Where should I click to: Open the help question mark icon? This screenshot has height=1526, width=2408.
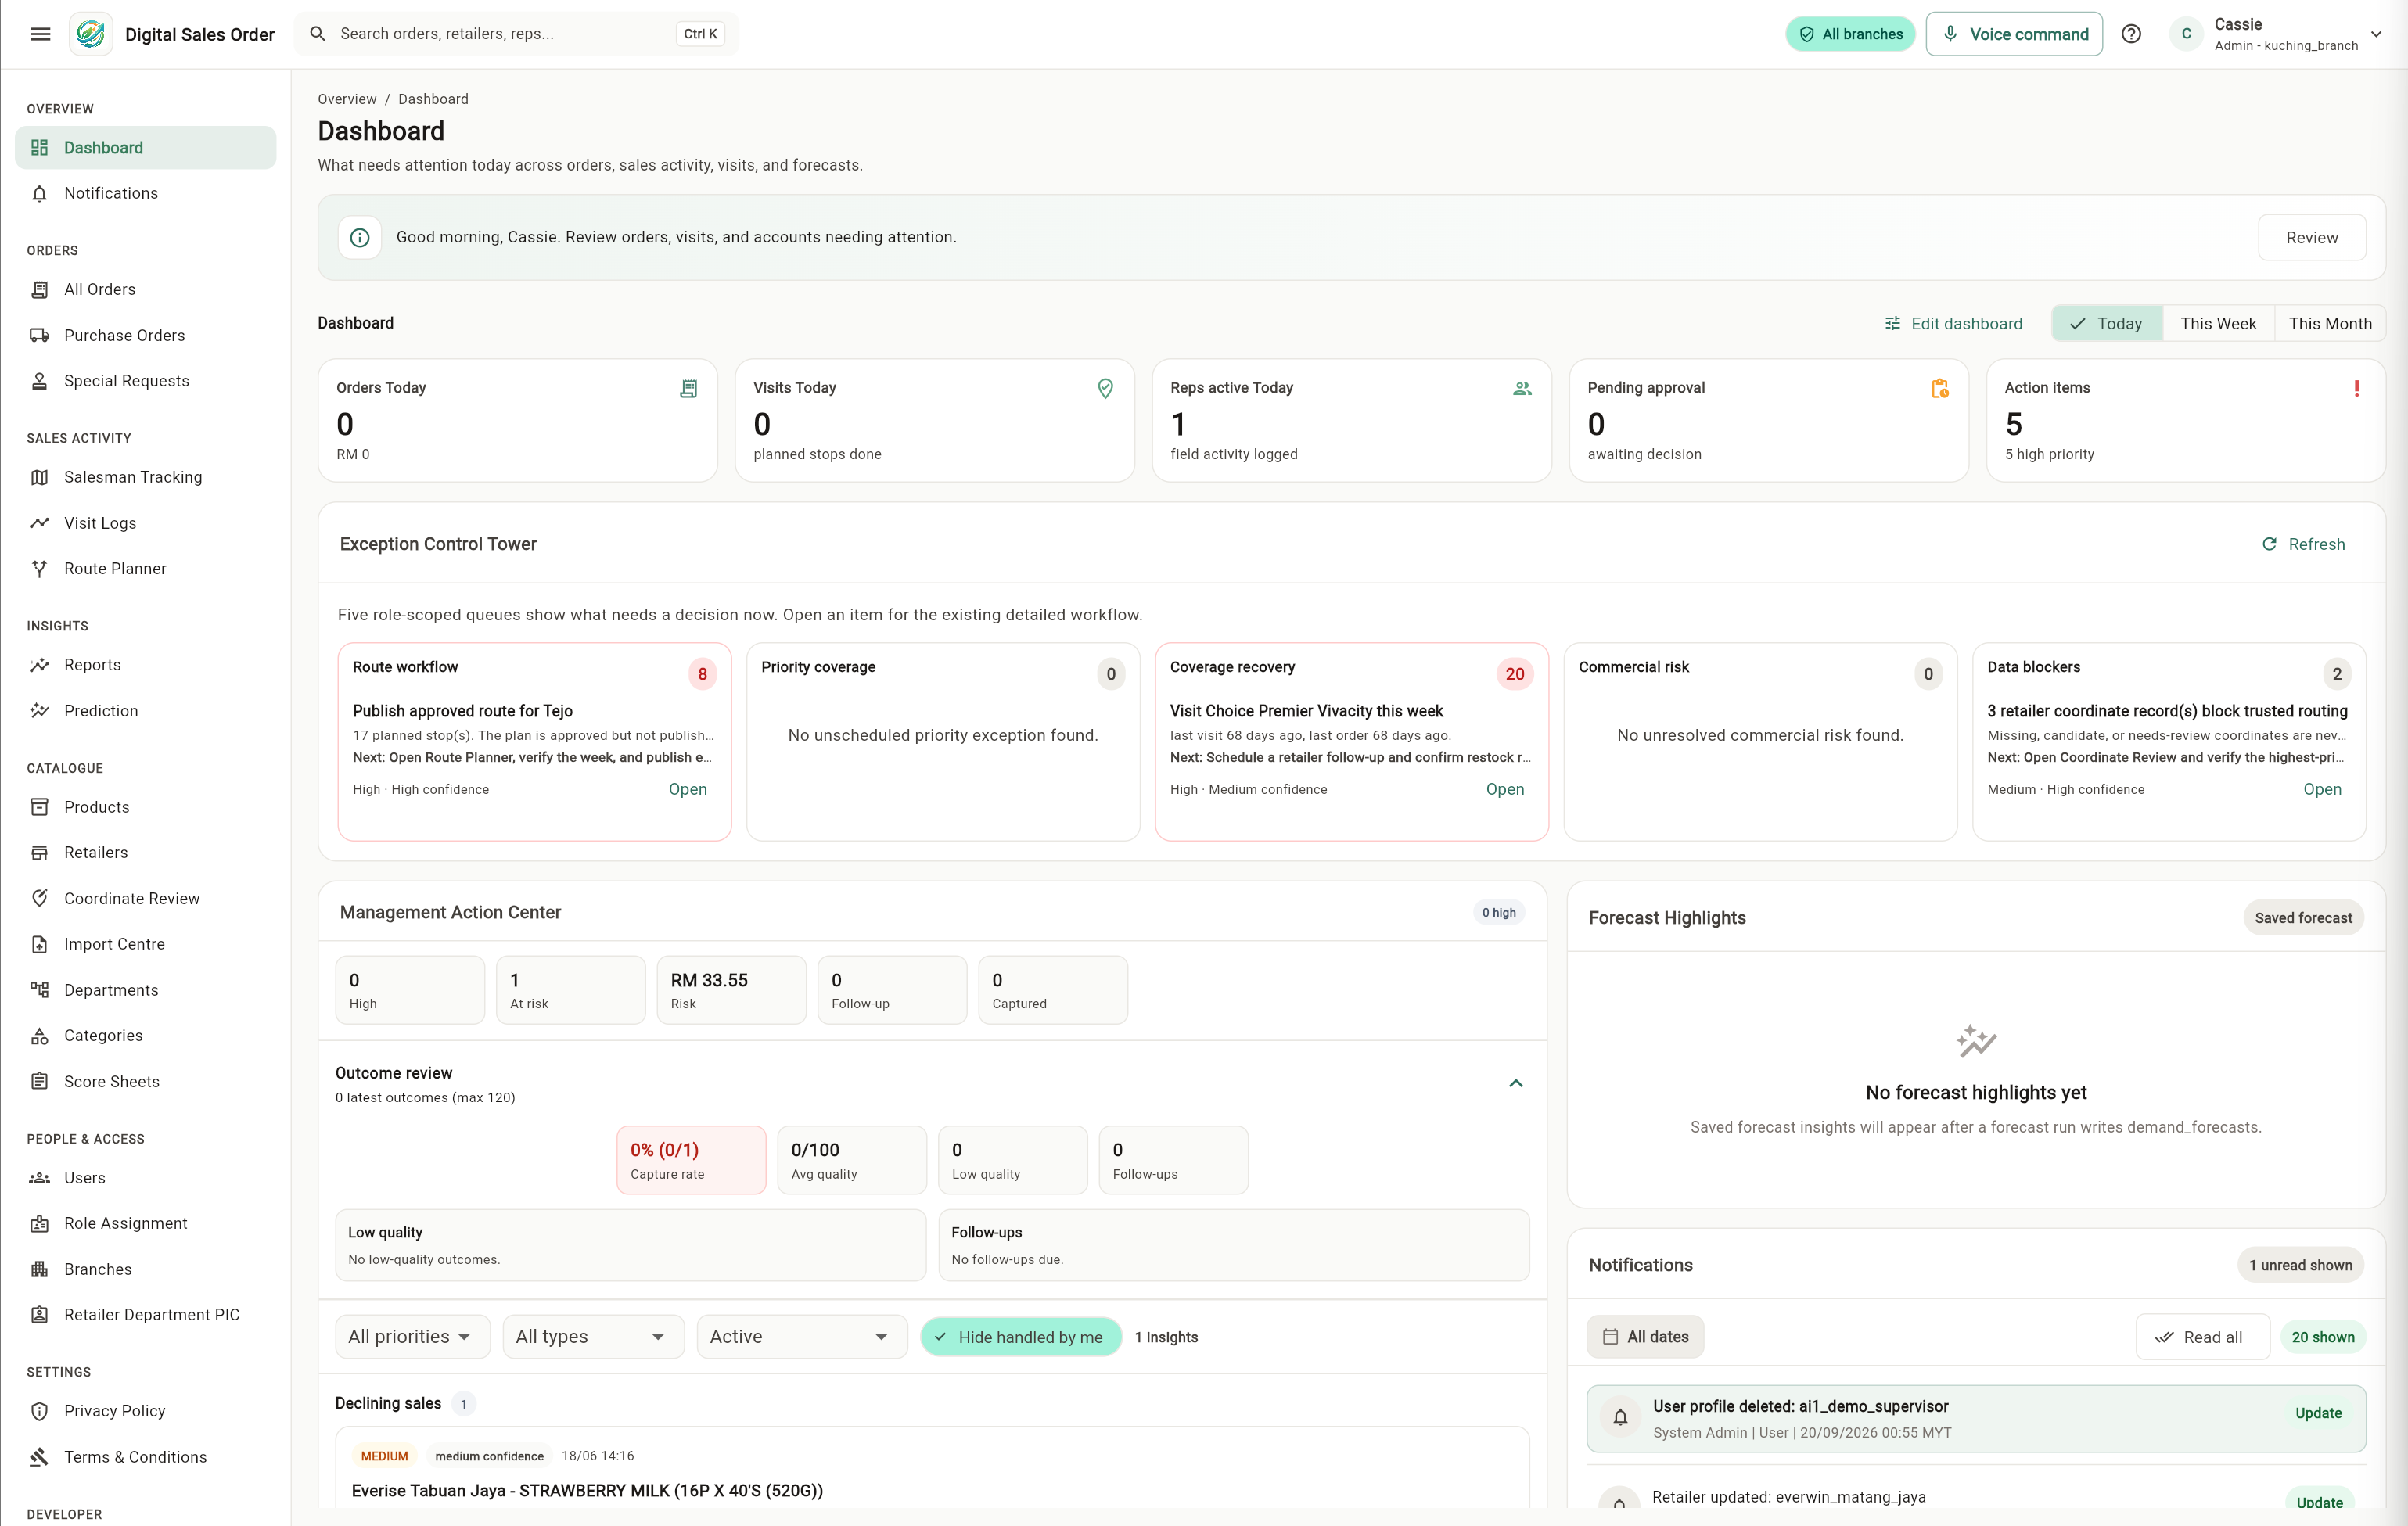tap(2131, 34)
